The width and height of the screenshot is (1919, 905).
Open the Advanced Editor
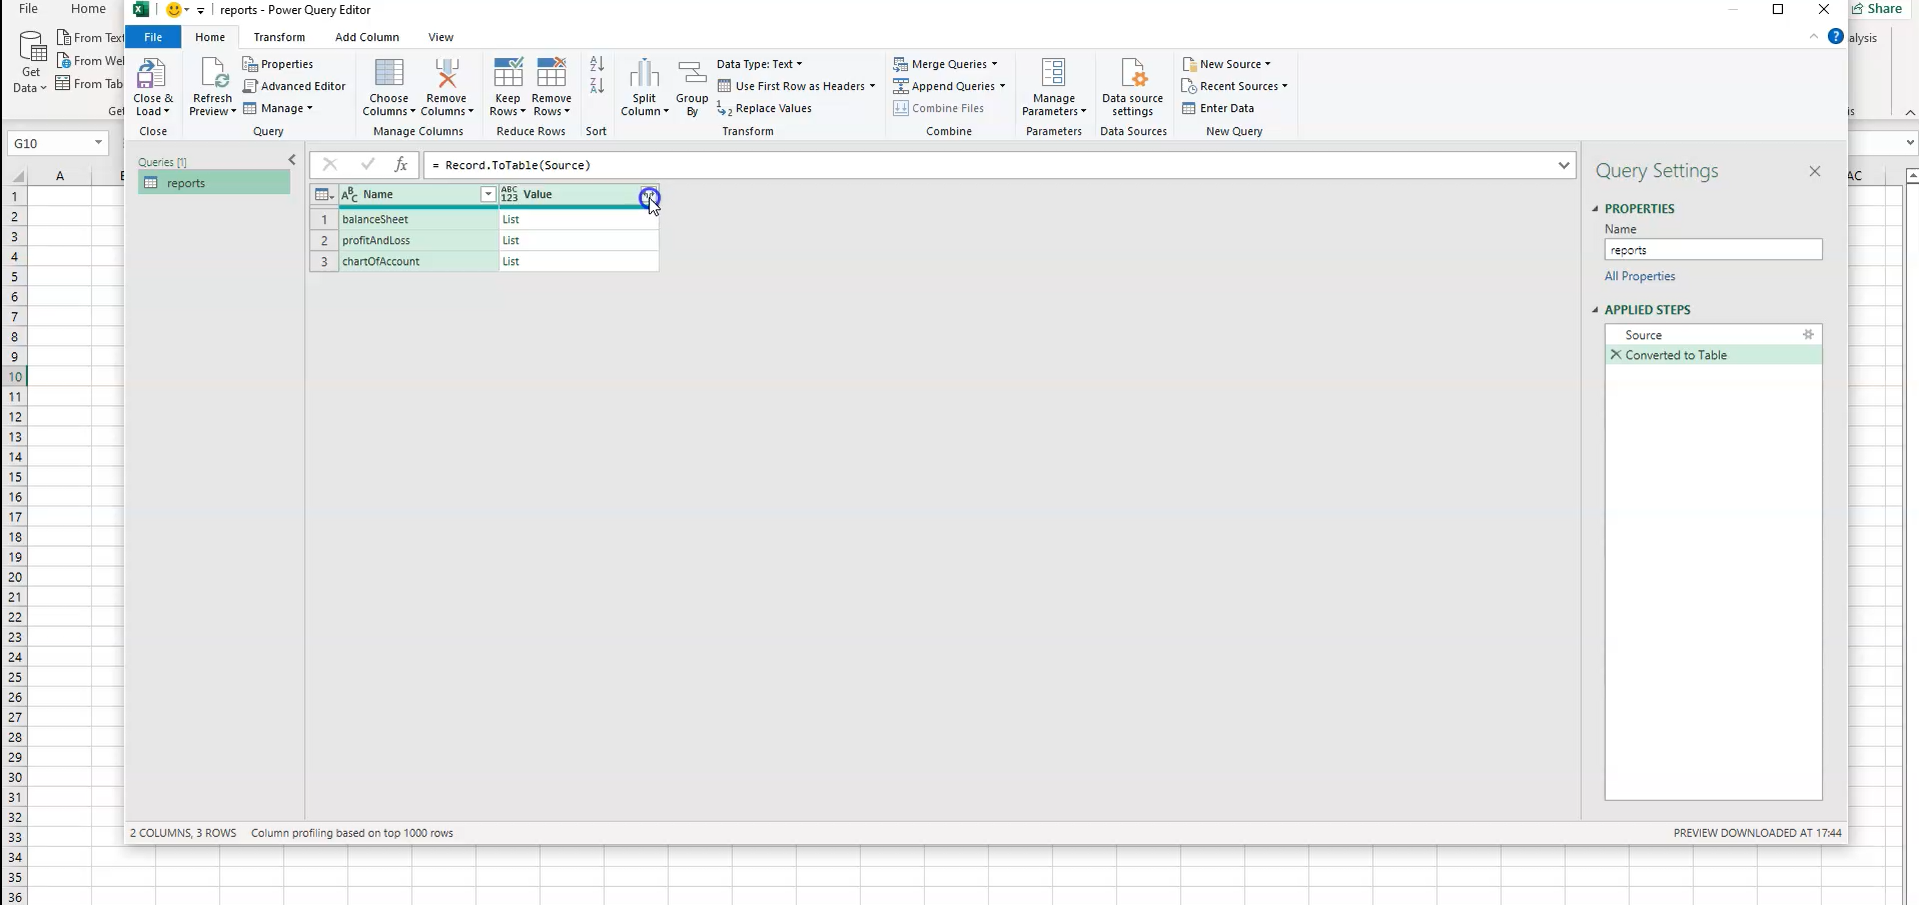point(295,85)
